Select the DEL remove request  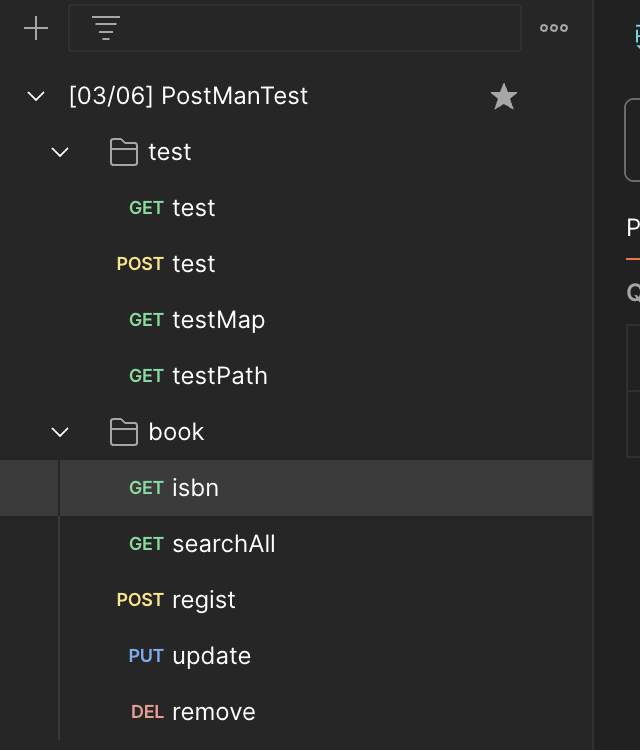(x=213, y=712)
